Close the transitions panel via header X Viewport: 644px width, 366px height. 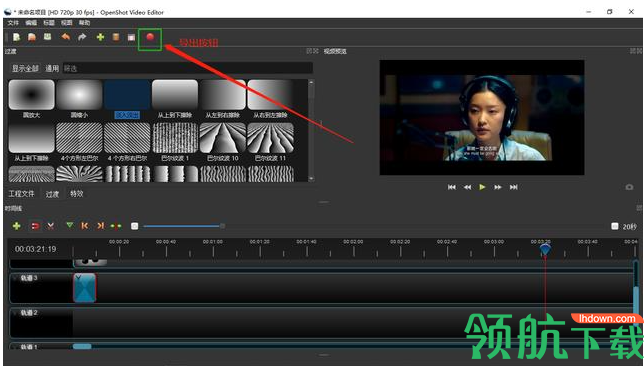tap(316, 51)
